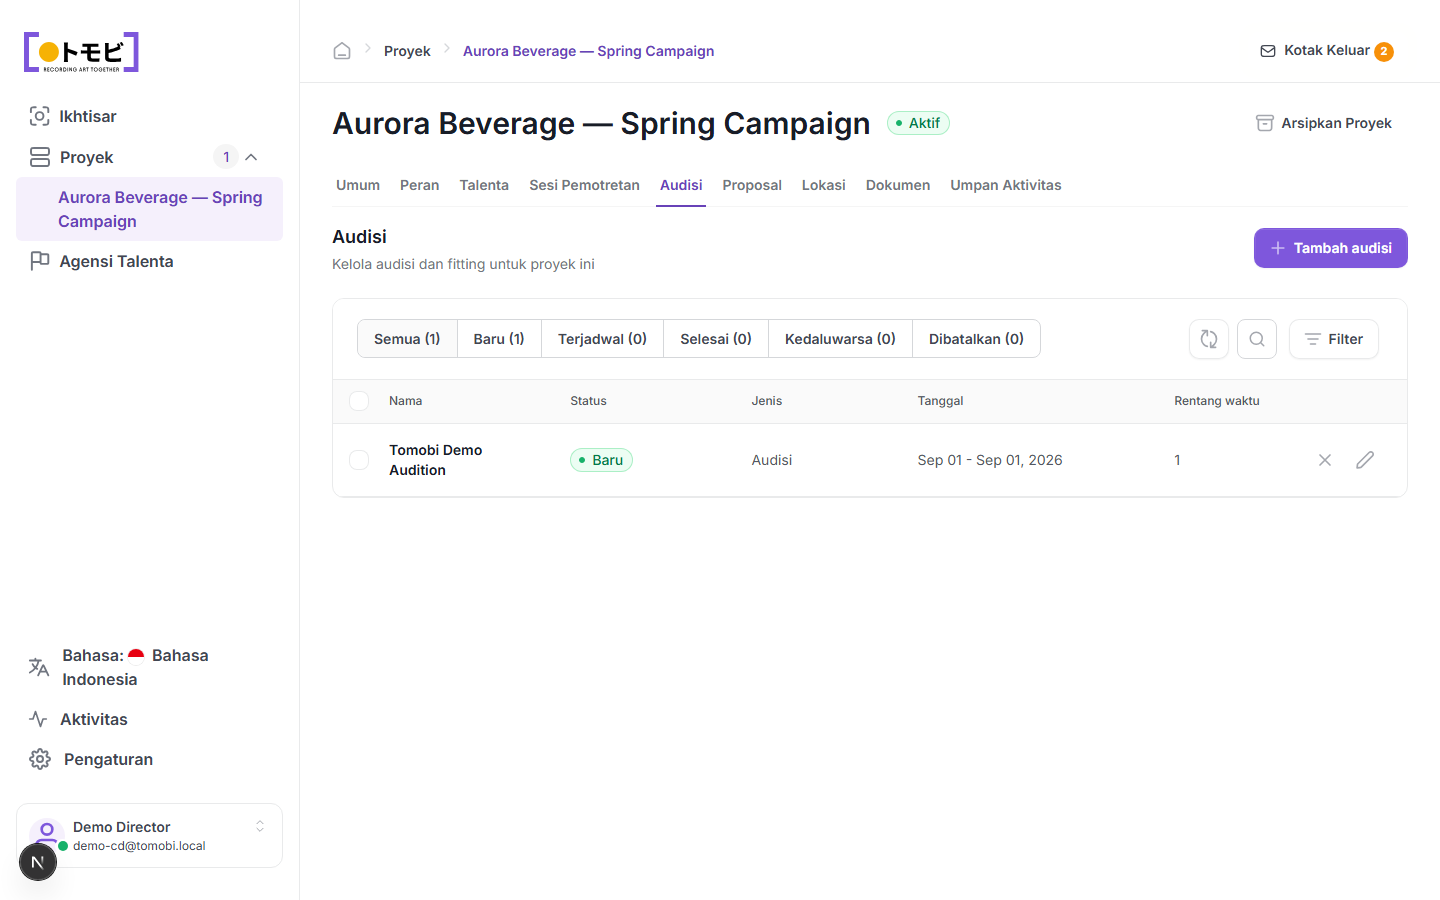The height and width of the screenshot is (900, 1440).
Task: Switch to the Umum tab
Action: point(358,185)
